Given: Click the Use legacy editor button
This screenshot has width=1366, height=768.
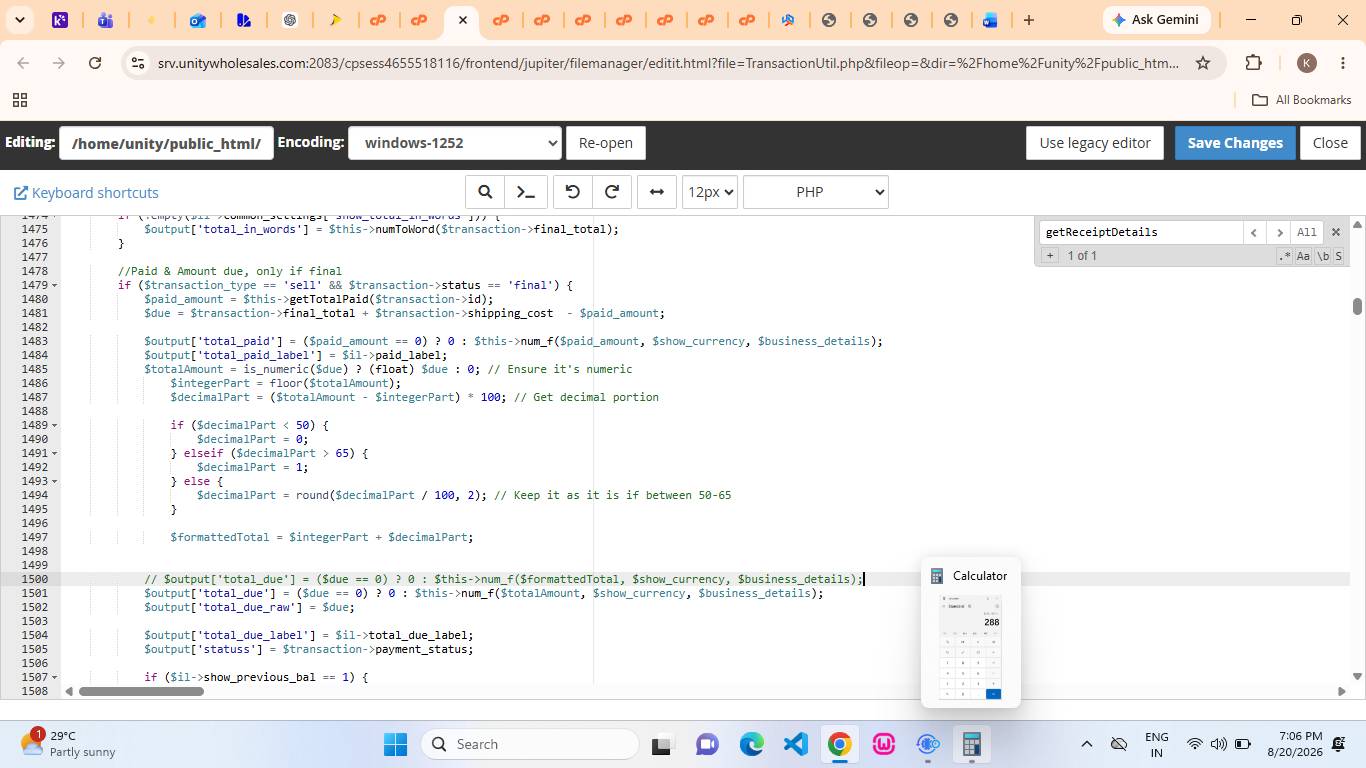Looking at the screenshot, I should 1095,143.
